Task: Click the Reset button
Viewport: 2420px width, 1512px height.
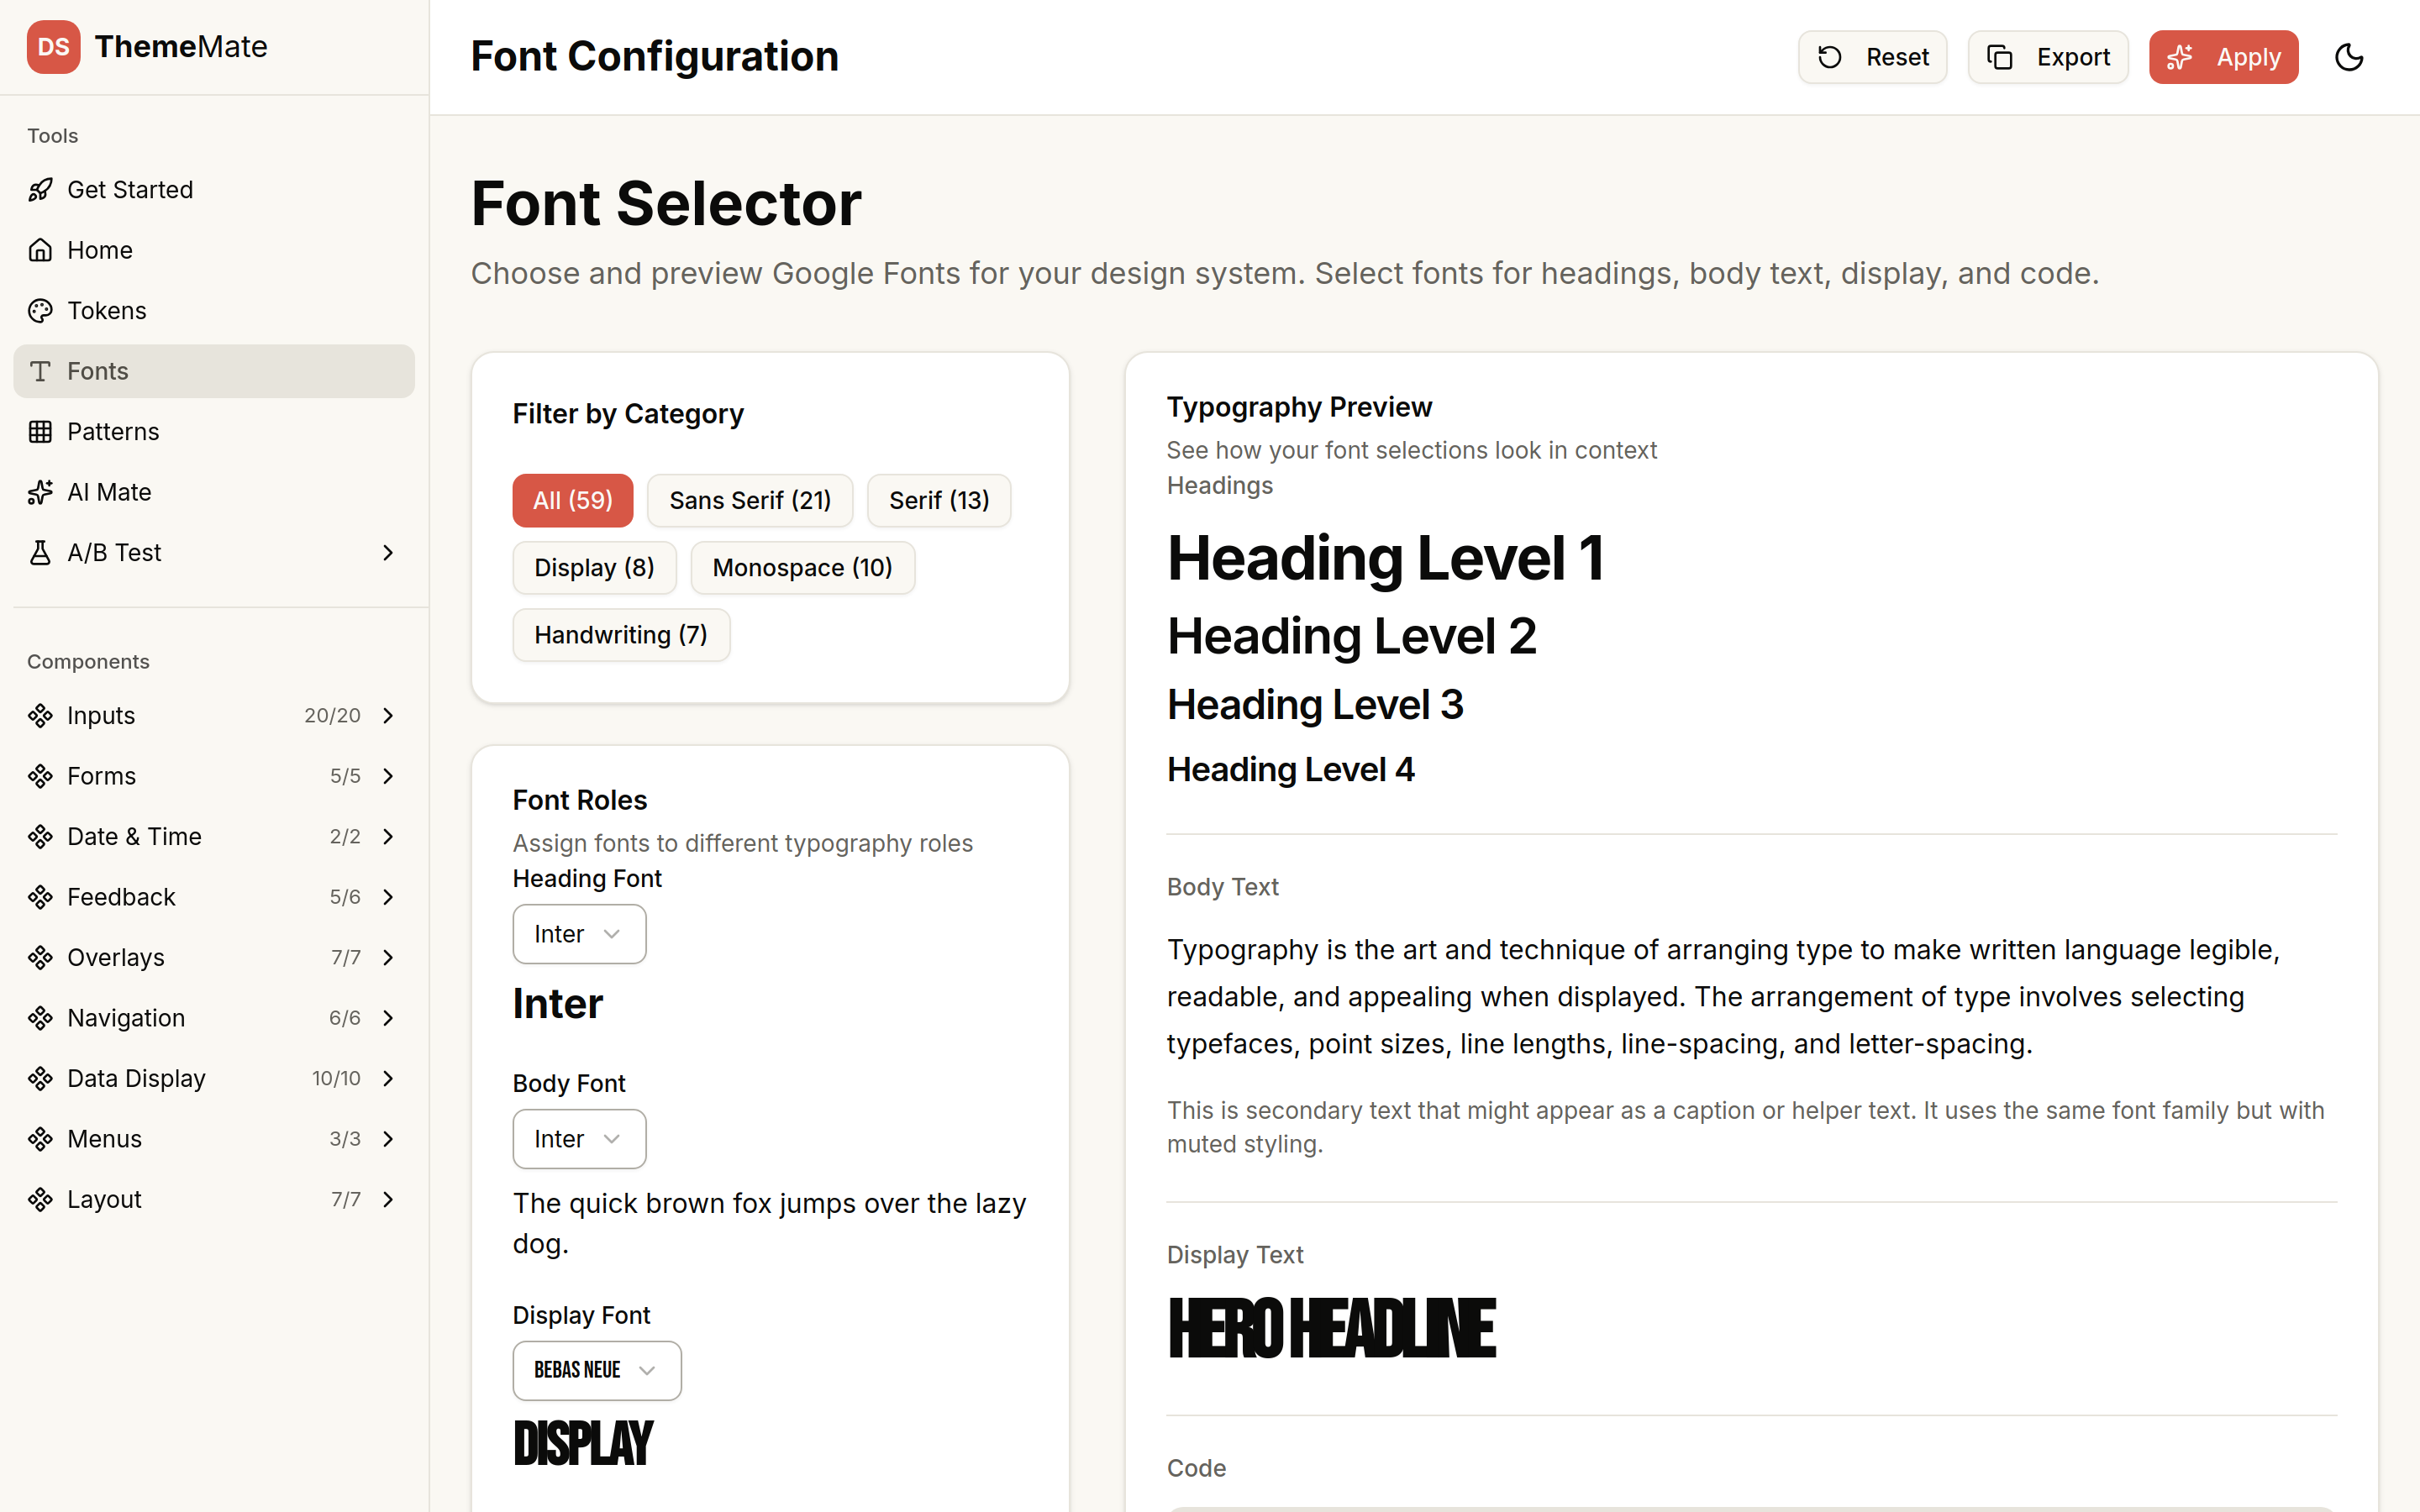Action: tap(1872, 57)
